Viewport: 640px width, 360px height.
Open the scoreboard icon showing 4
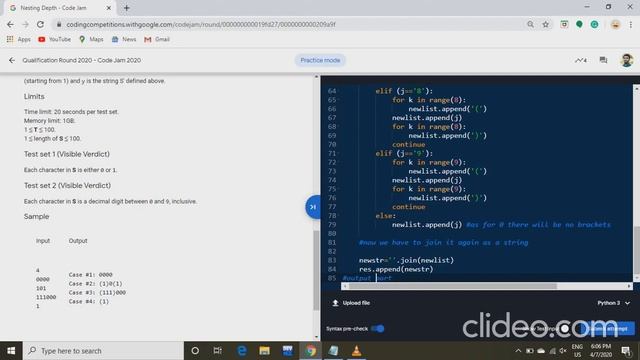(x=581, y=60)
